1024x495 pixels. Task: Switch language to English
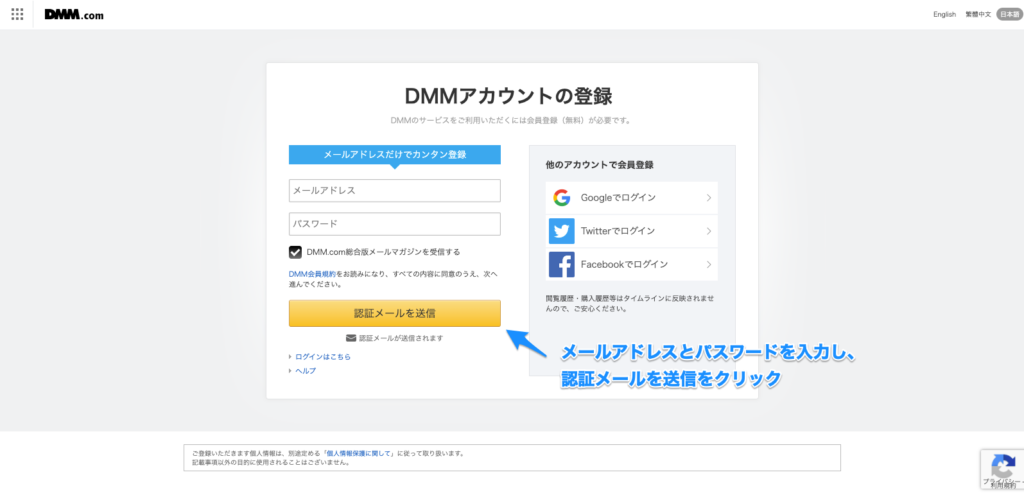pyautogui.click(x=944, y=14)
